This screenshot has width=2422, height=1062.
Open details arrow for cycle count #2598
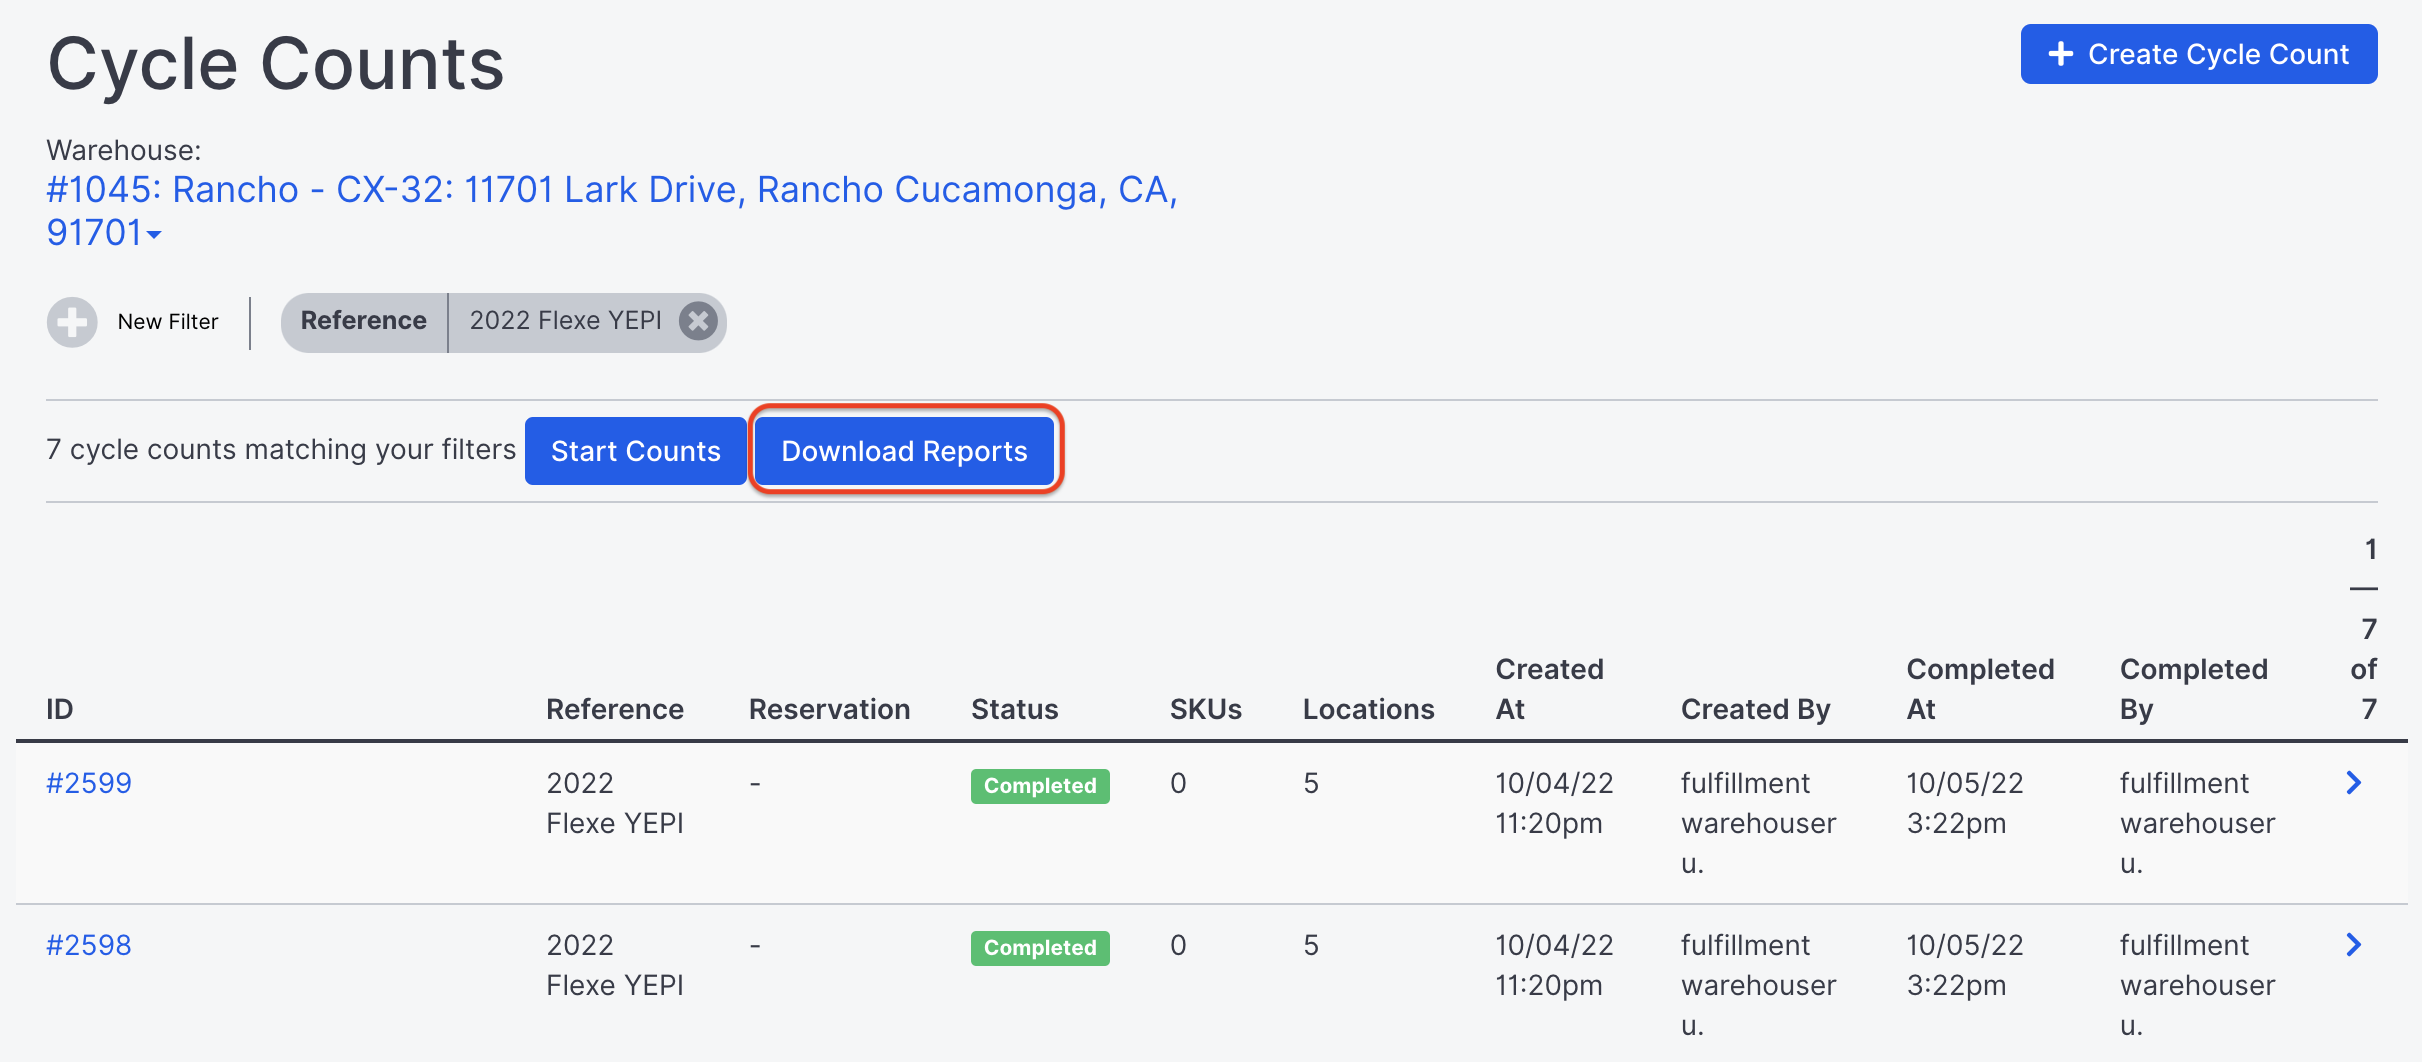pyautogui.click(x=2354, y=945)
